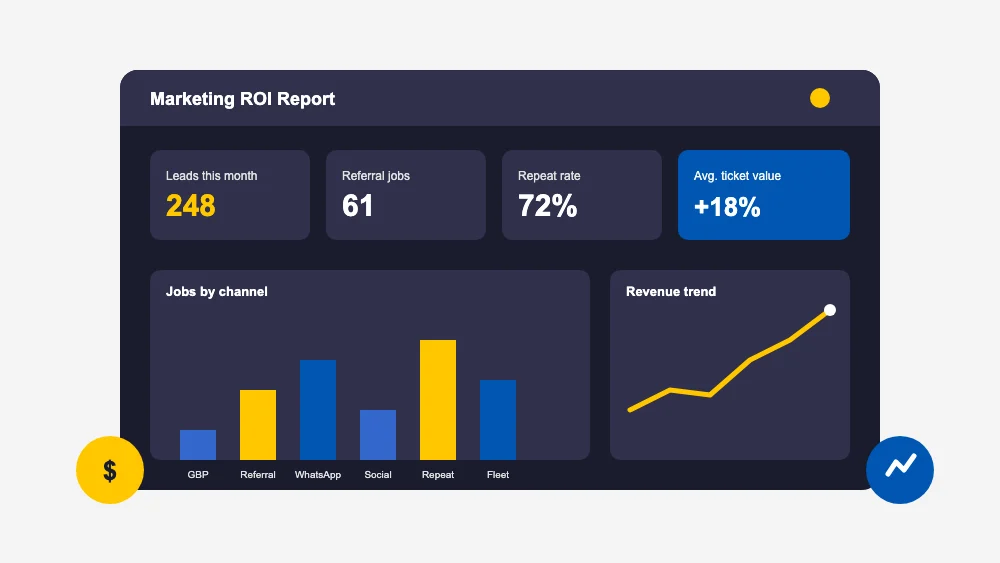This screenshot has height=563, width=1000.
Task: Click the value +18%
Action: coord(727,207)
